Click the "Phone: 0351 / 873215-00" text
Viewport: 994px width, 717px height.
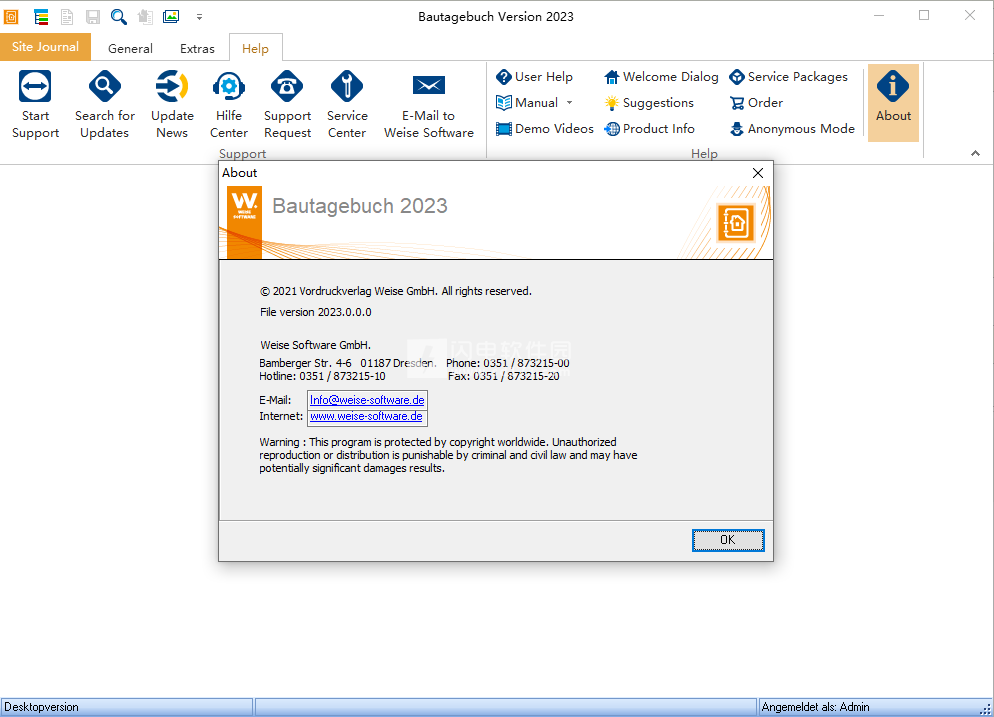click(x=508, y=363)
